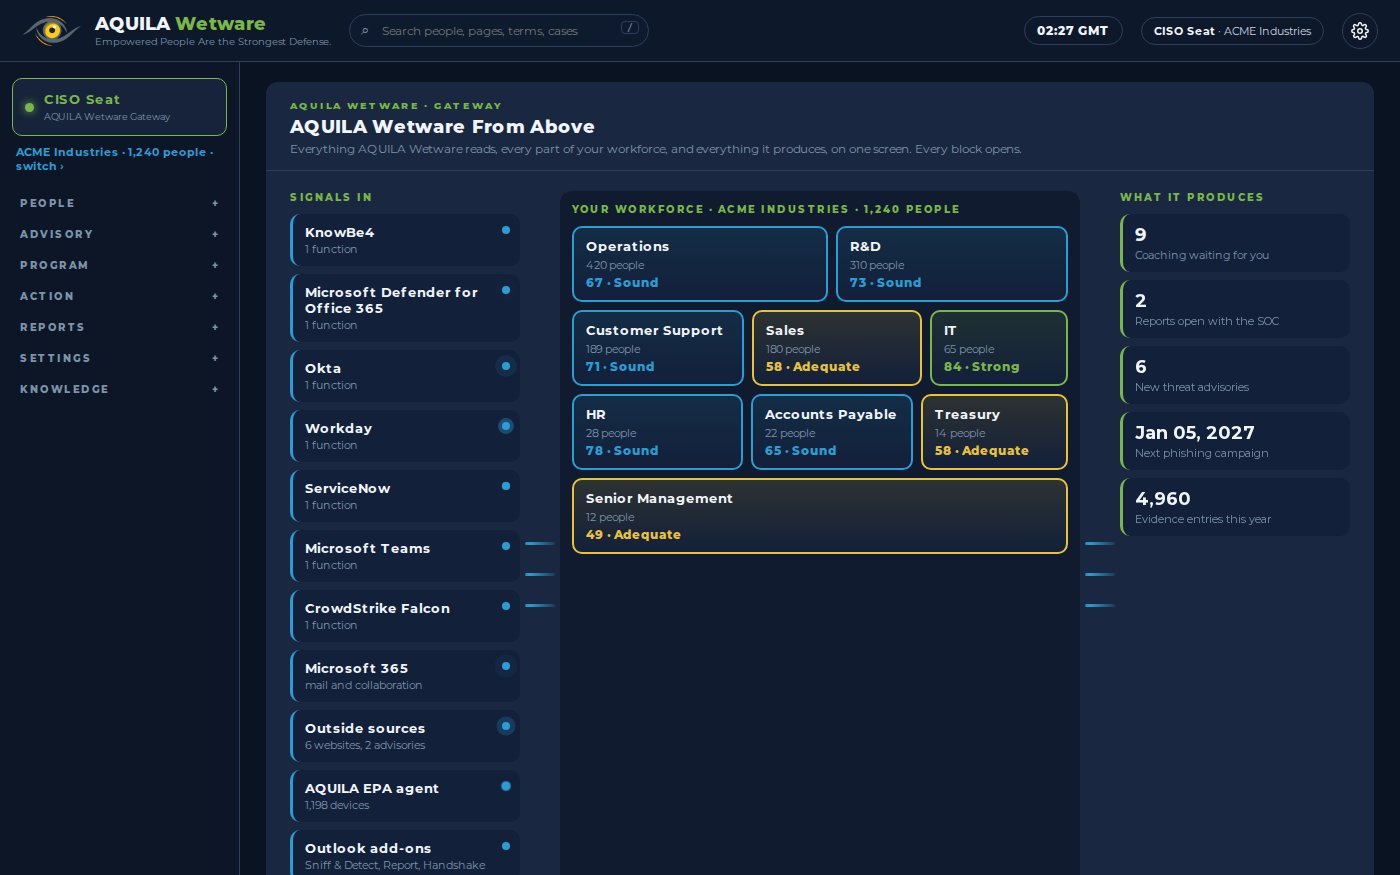Open the Coaching waiting for you card

point(1235,243)
